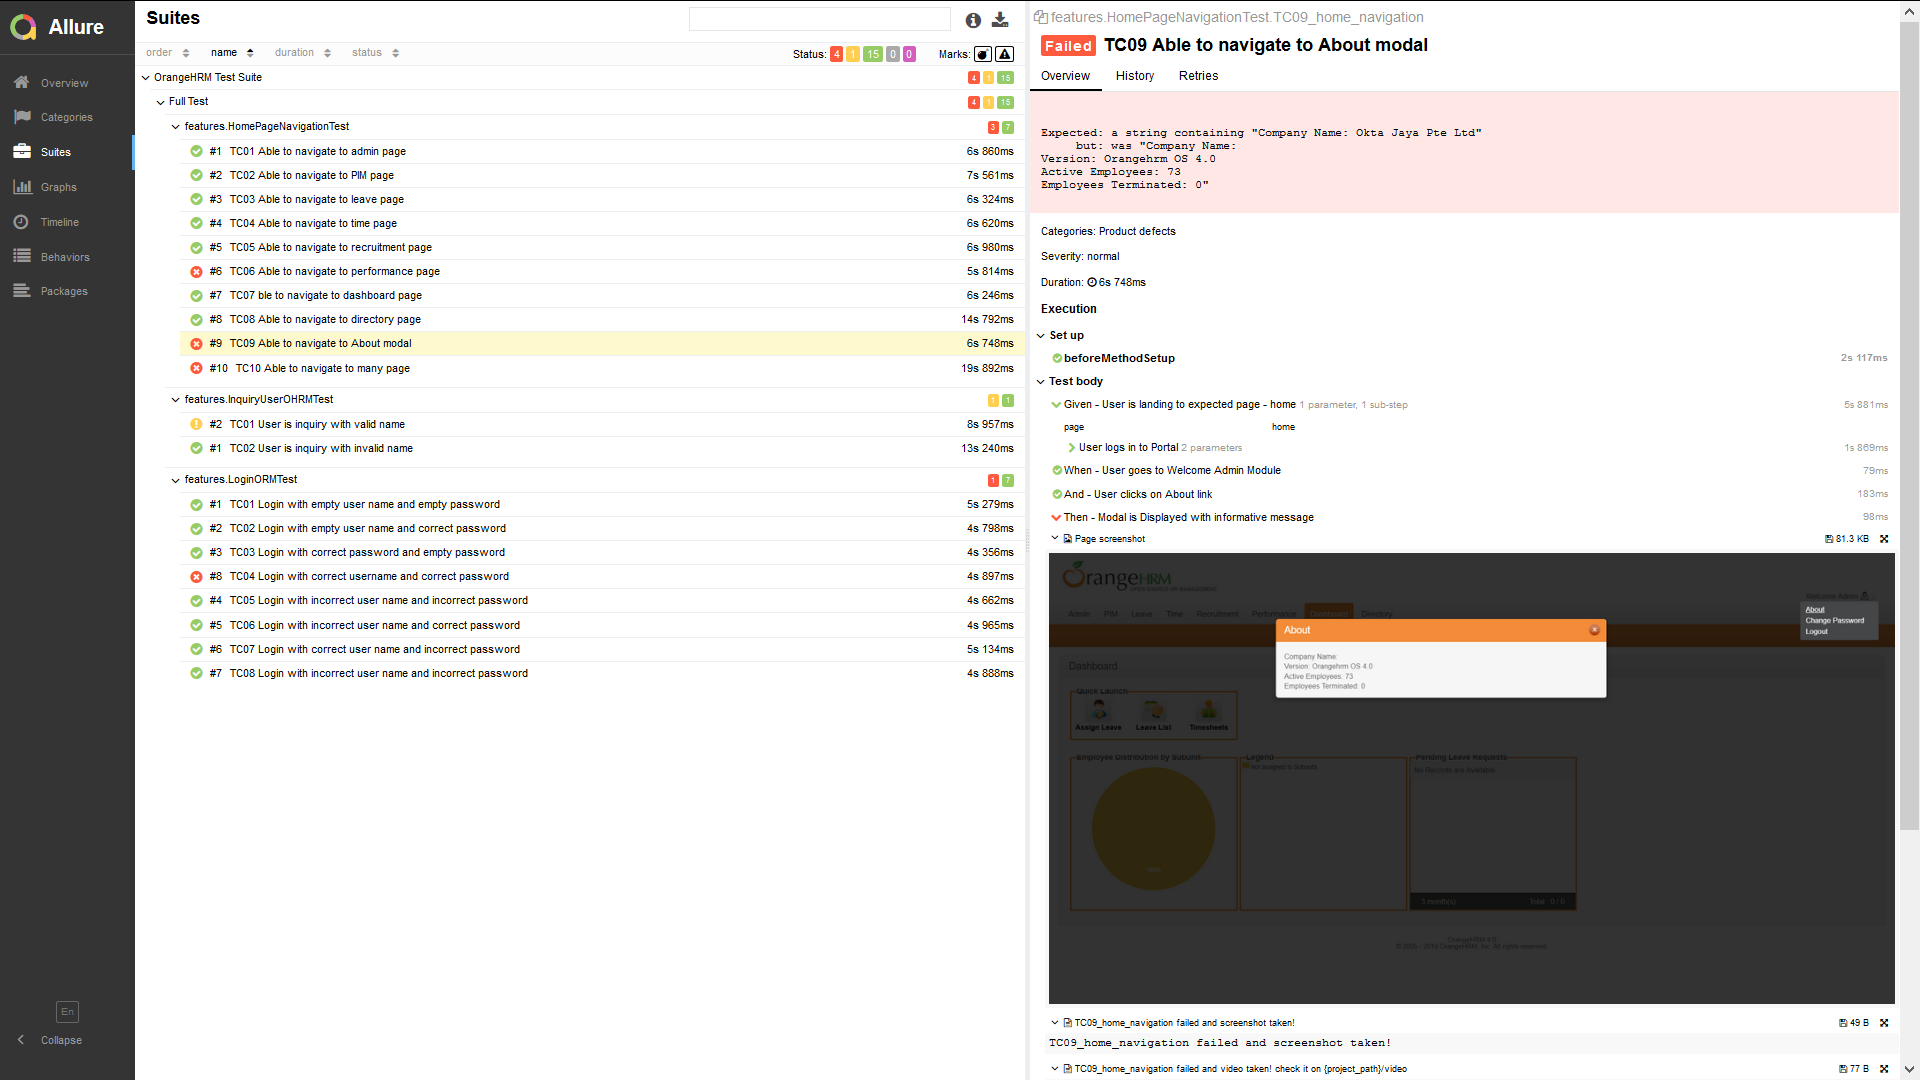Screen dimensions: 1920x1080
Task: Switch to the History tab
Action: [1135, 76]
